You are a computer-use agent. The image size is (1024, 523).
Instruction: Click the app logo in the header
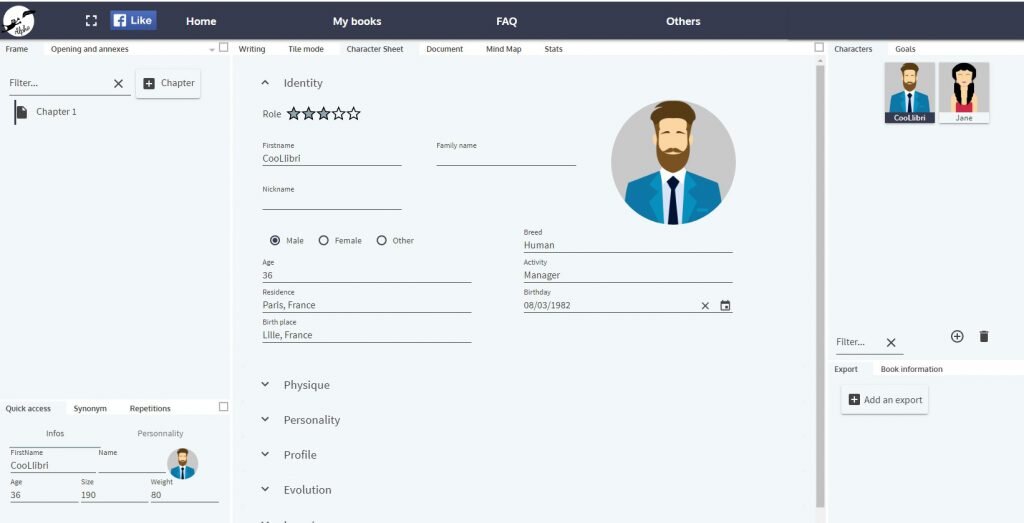[18, 21]
